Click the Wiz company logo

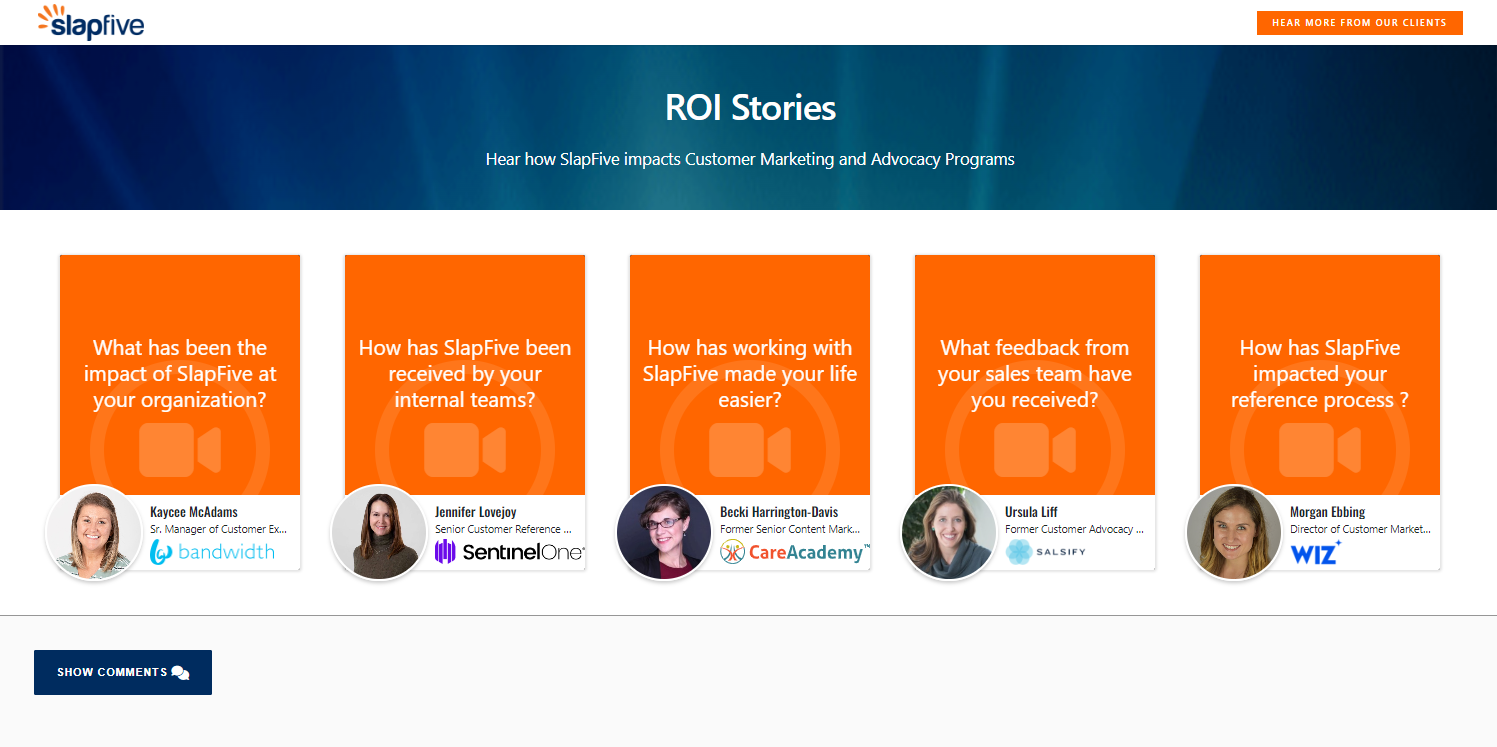[1315, 552]
